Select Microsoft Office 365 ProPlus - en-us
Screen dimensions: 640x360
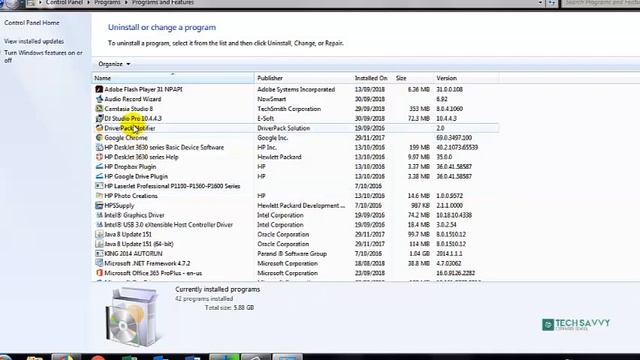(x=153, y=273)
